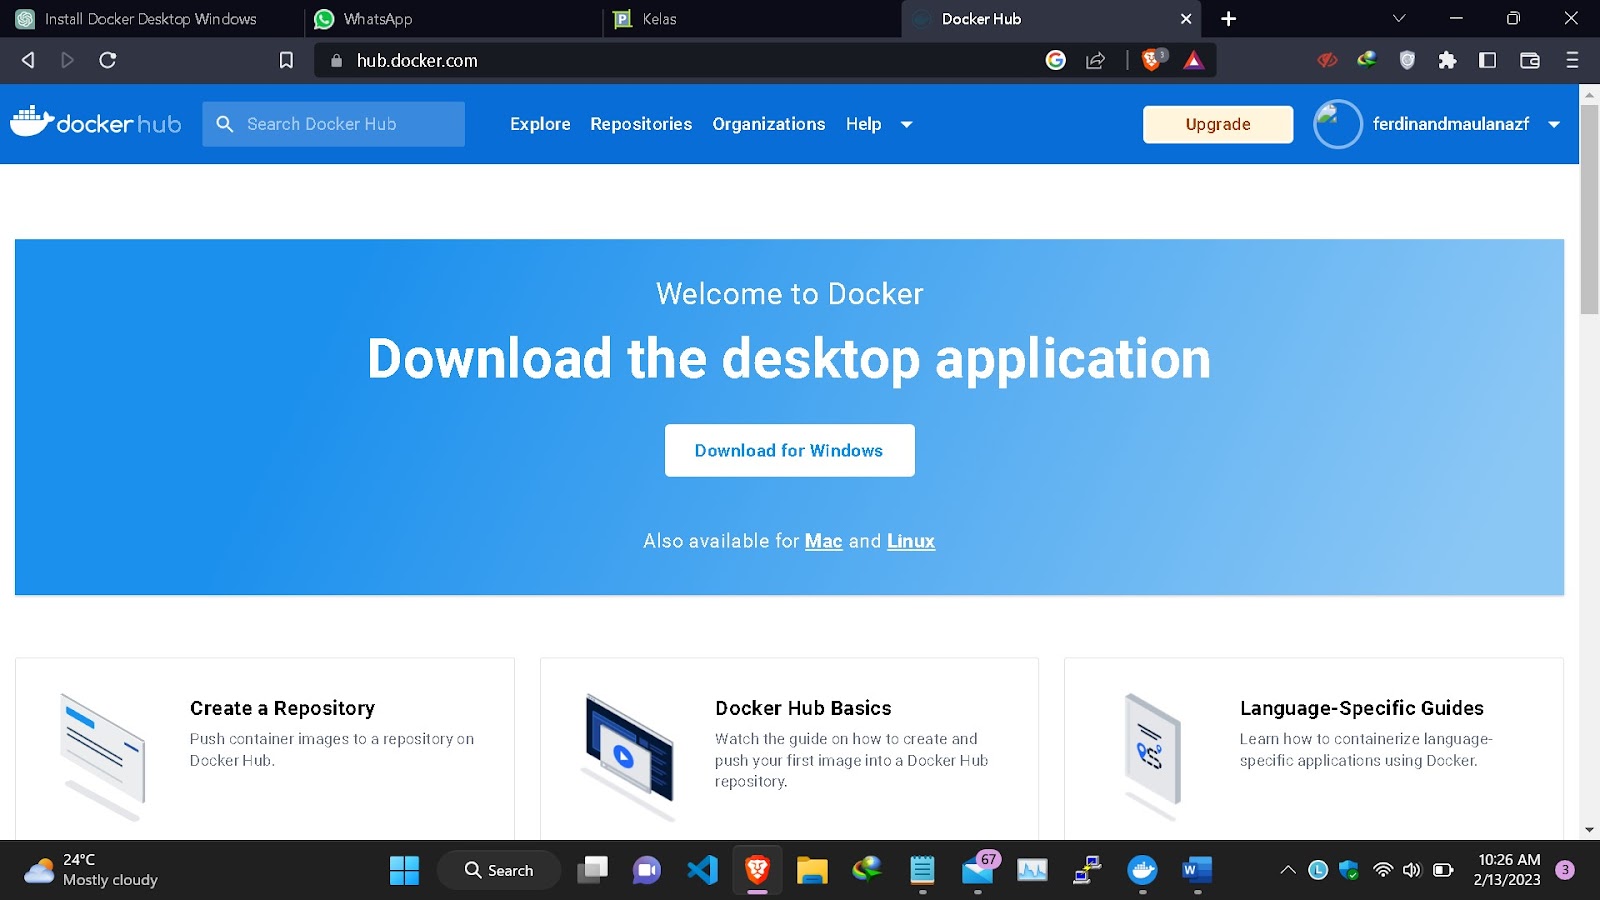Close the Docker Hub tab
Image resolution: width=1600 pixels, height=900 pixels.
click(x=1186, y=19)
